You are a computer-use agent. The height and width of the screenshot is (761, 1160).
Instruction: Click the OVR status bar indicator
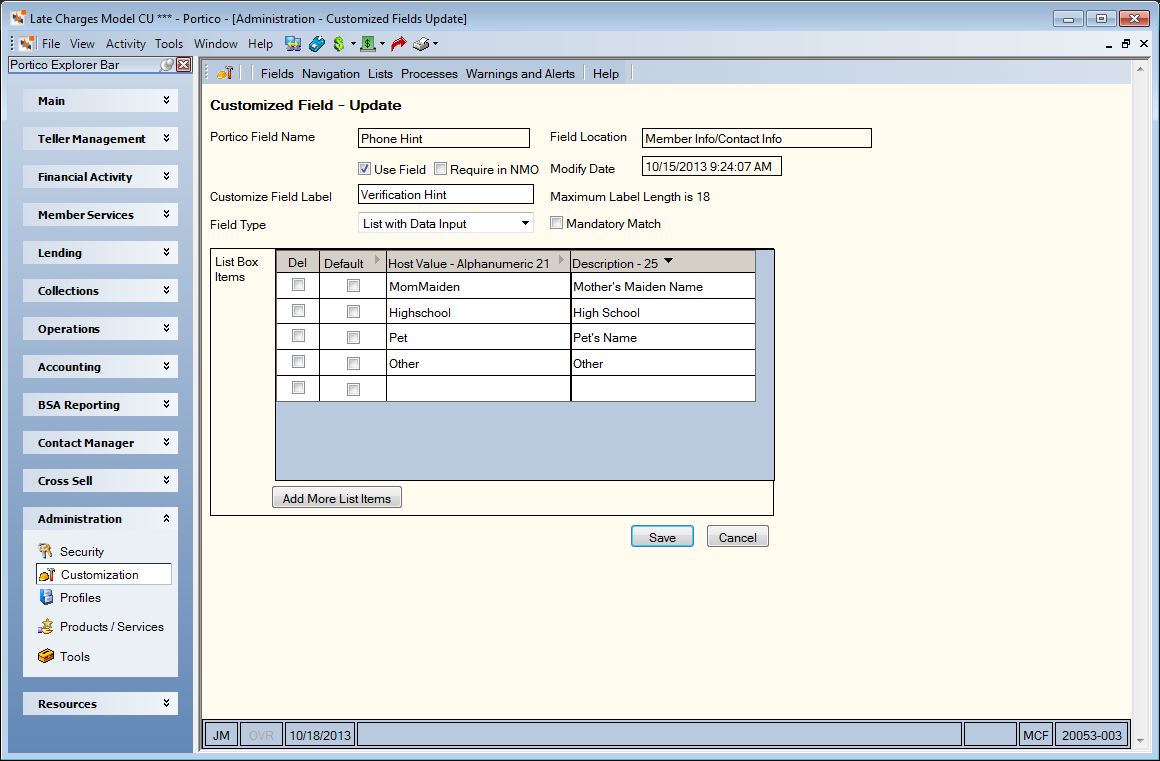(261, 735)
